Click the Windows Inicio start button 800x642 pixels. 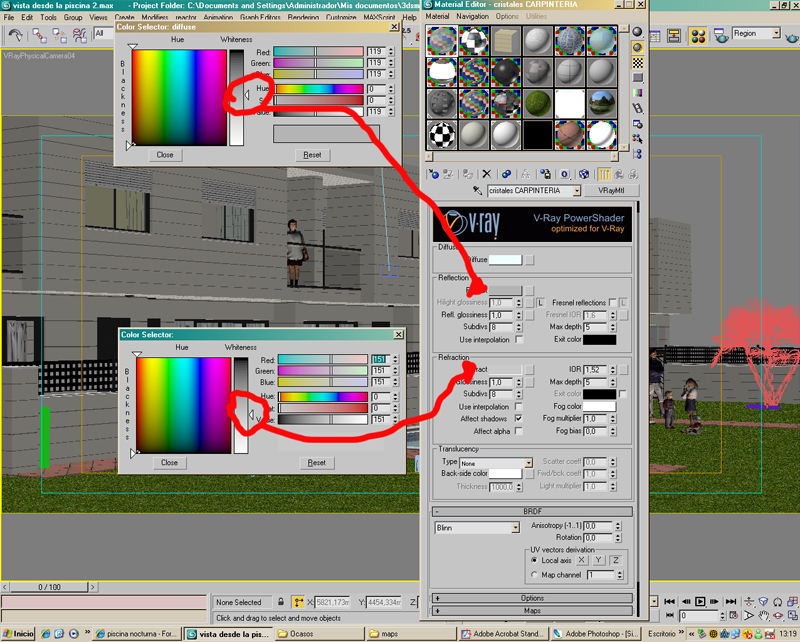[x=18, y=634]
